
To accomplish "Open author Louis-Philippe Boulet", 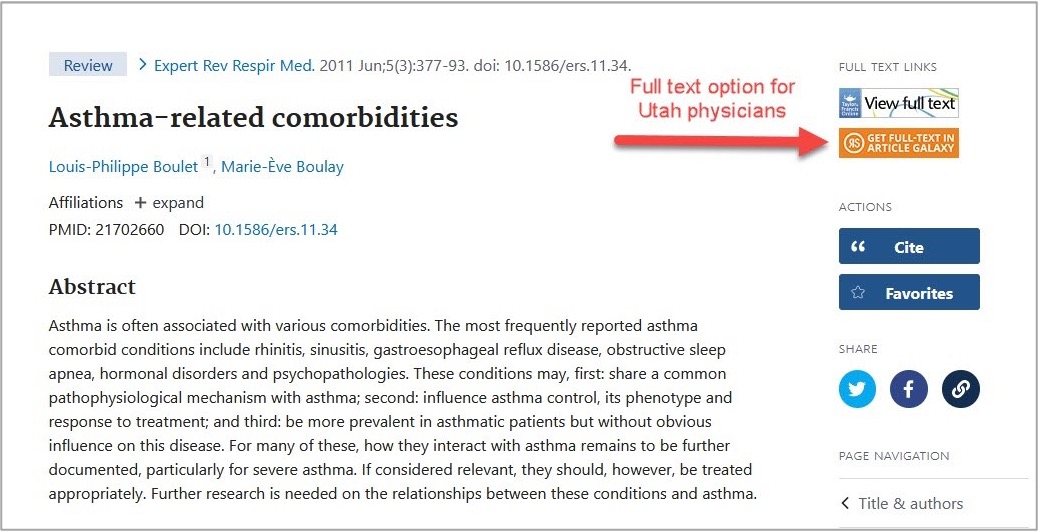I will click(x=123, y=167).
